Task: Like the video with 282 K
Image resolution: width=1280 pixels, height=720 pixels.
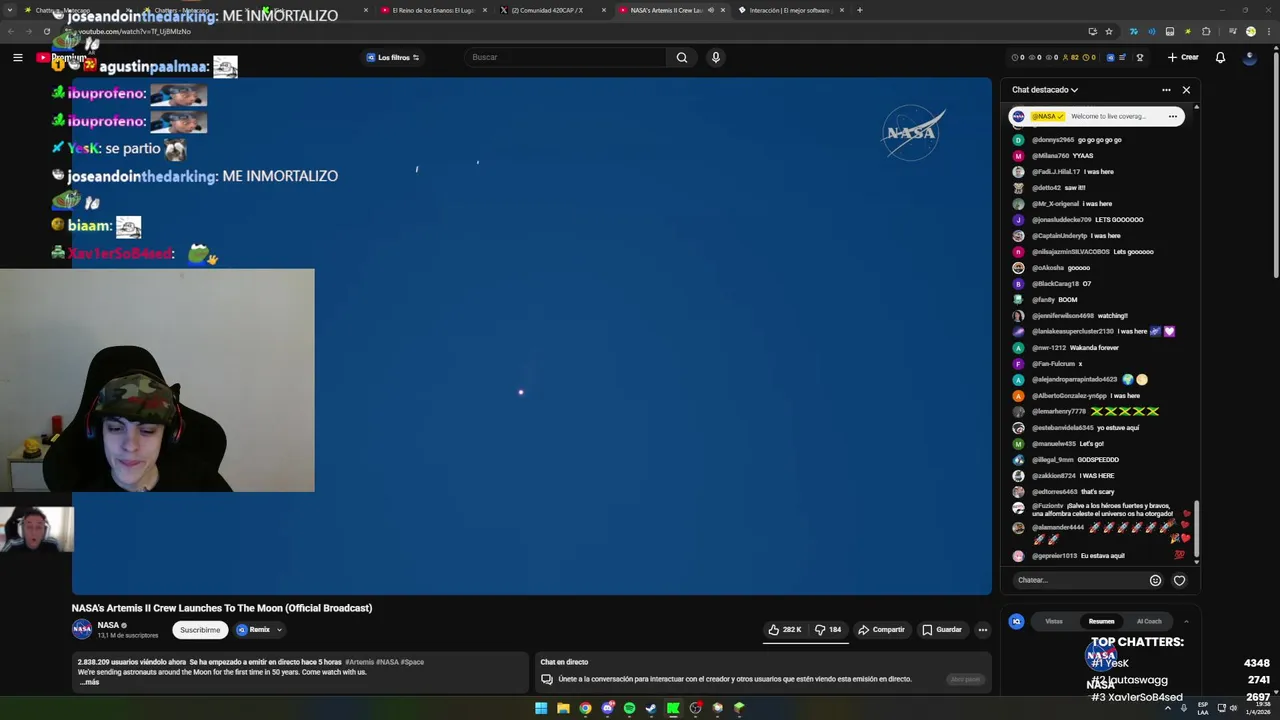Action: point(784,630)
